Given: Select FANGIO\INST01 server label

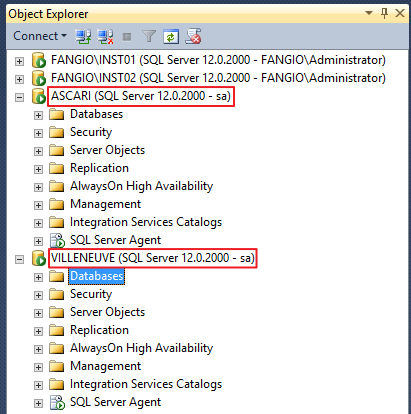Looking at the screenshot, I should tap(218, 60).
